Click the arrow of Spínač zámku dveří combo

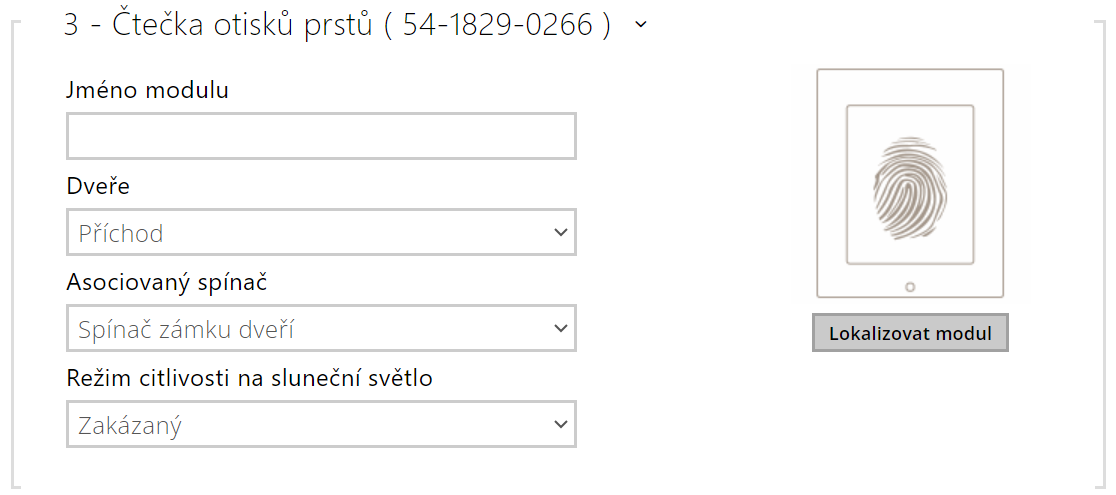[x=559, y=329]
